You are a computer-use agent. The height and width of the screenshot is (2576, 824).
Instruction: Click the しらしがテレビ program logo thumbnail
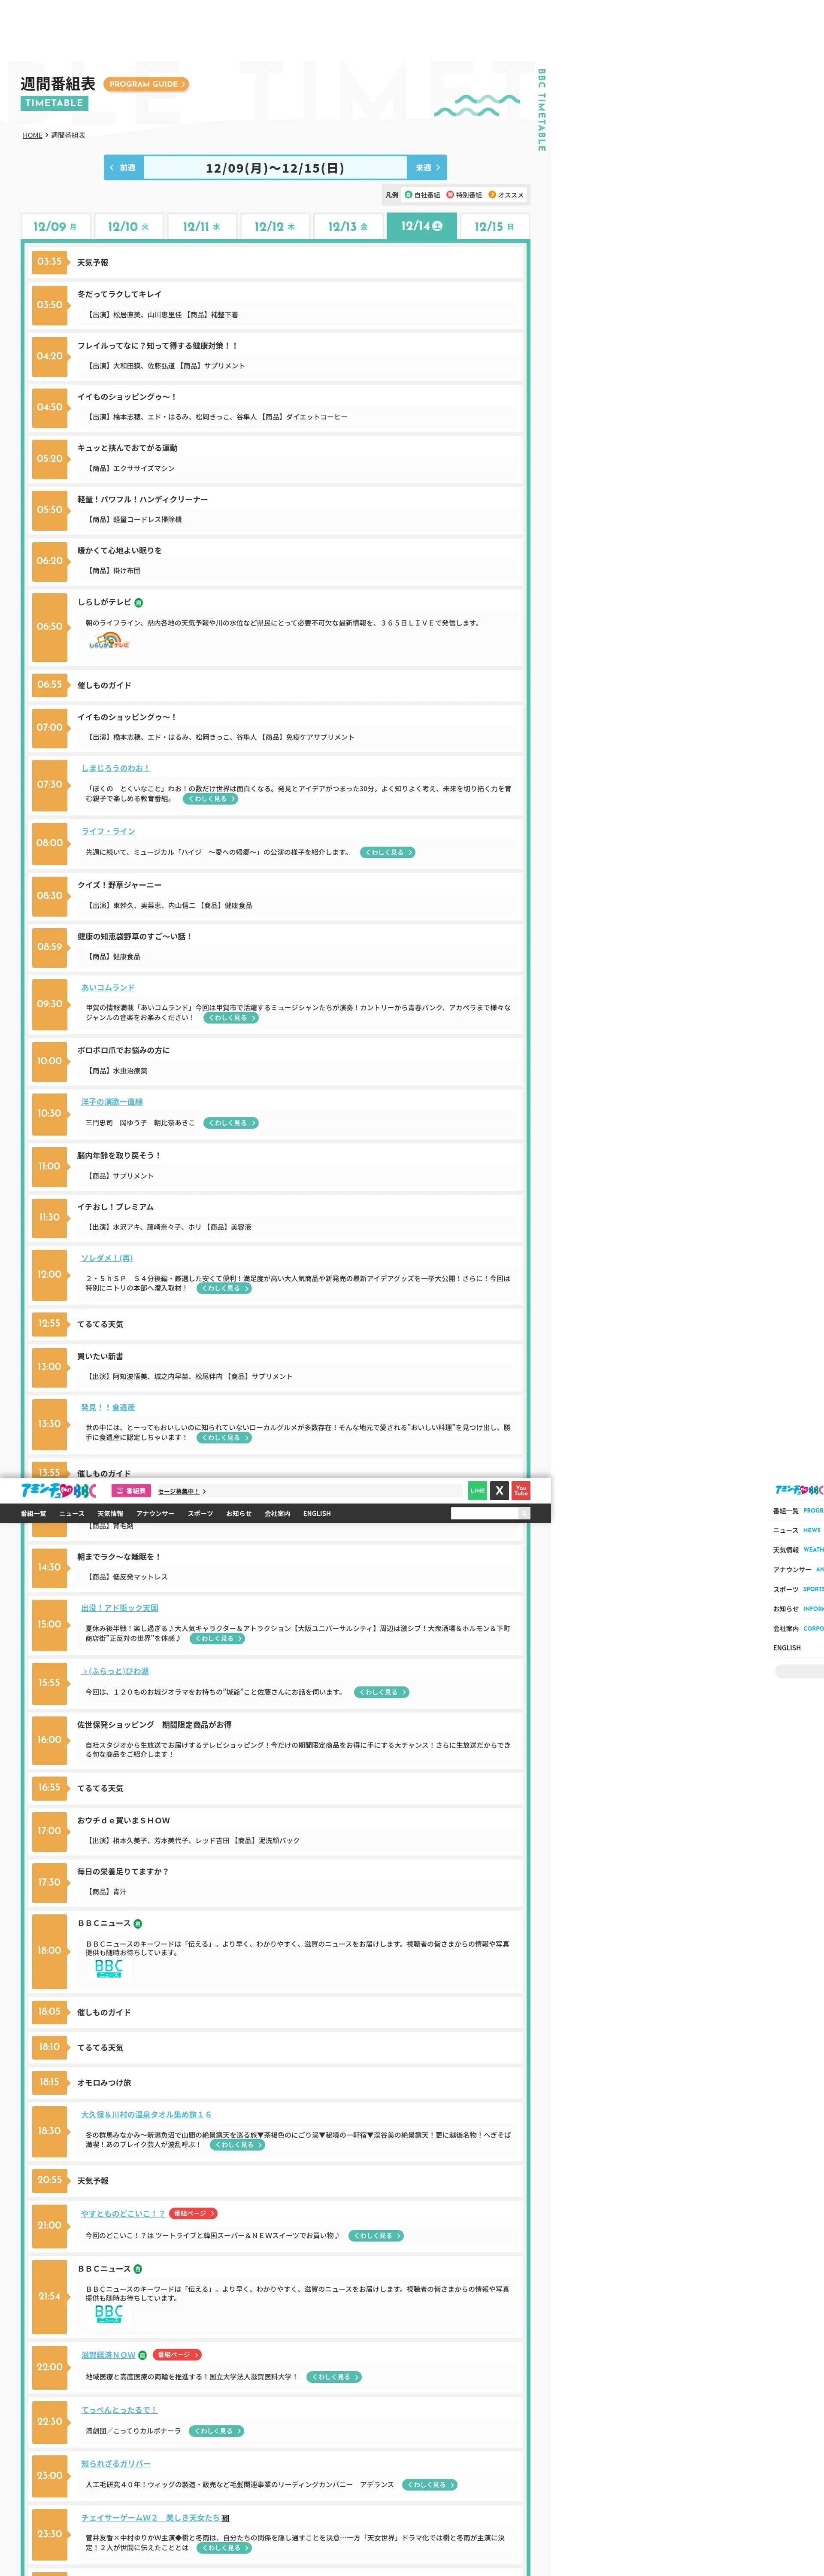109,641
